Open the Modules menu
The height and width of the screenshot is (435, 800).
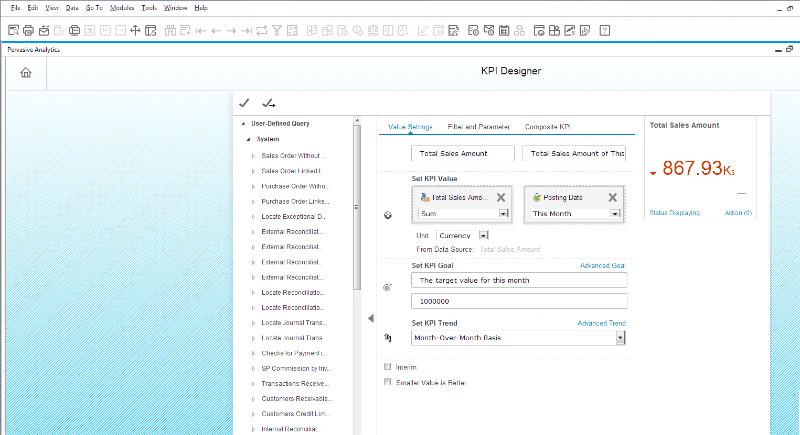tap(122, 7)
